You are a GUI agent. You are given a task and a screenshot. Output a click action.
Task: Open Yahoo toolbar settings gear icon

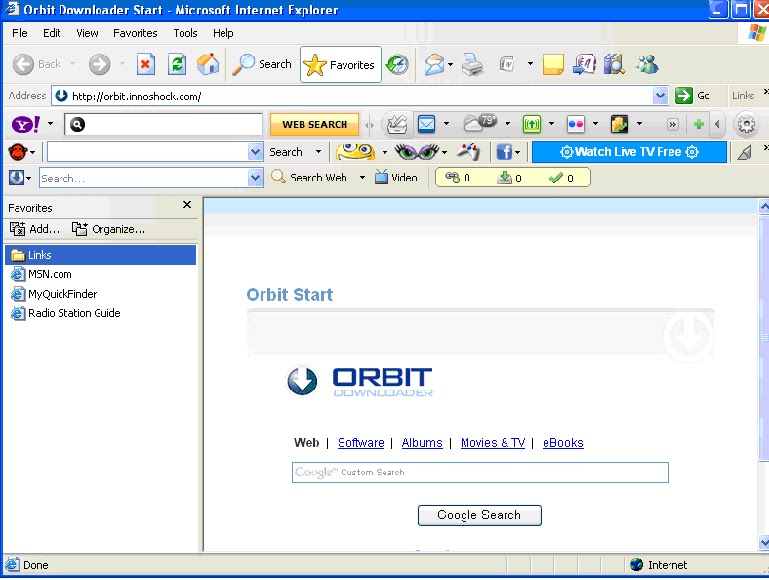click(x=746, y=125)
